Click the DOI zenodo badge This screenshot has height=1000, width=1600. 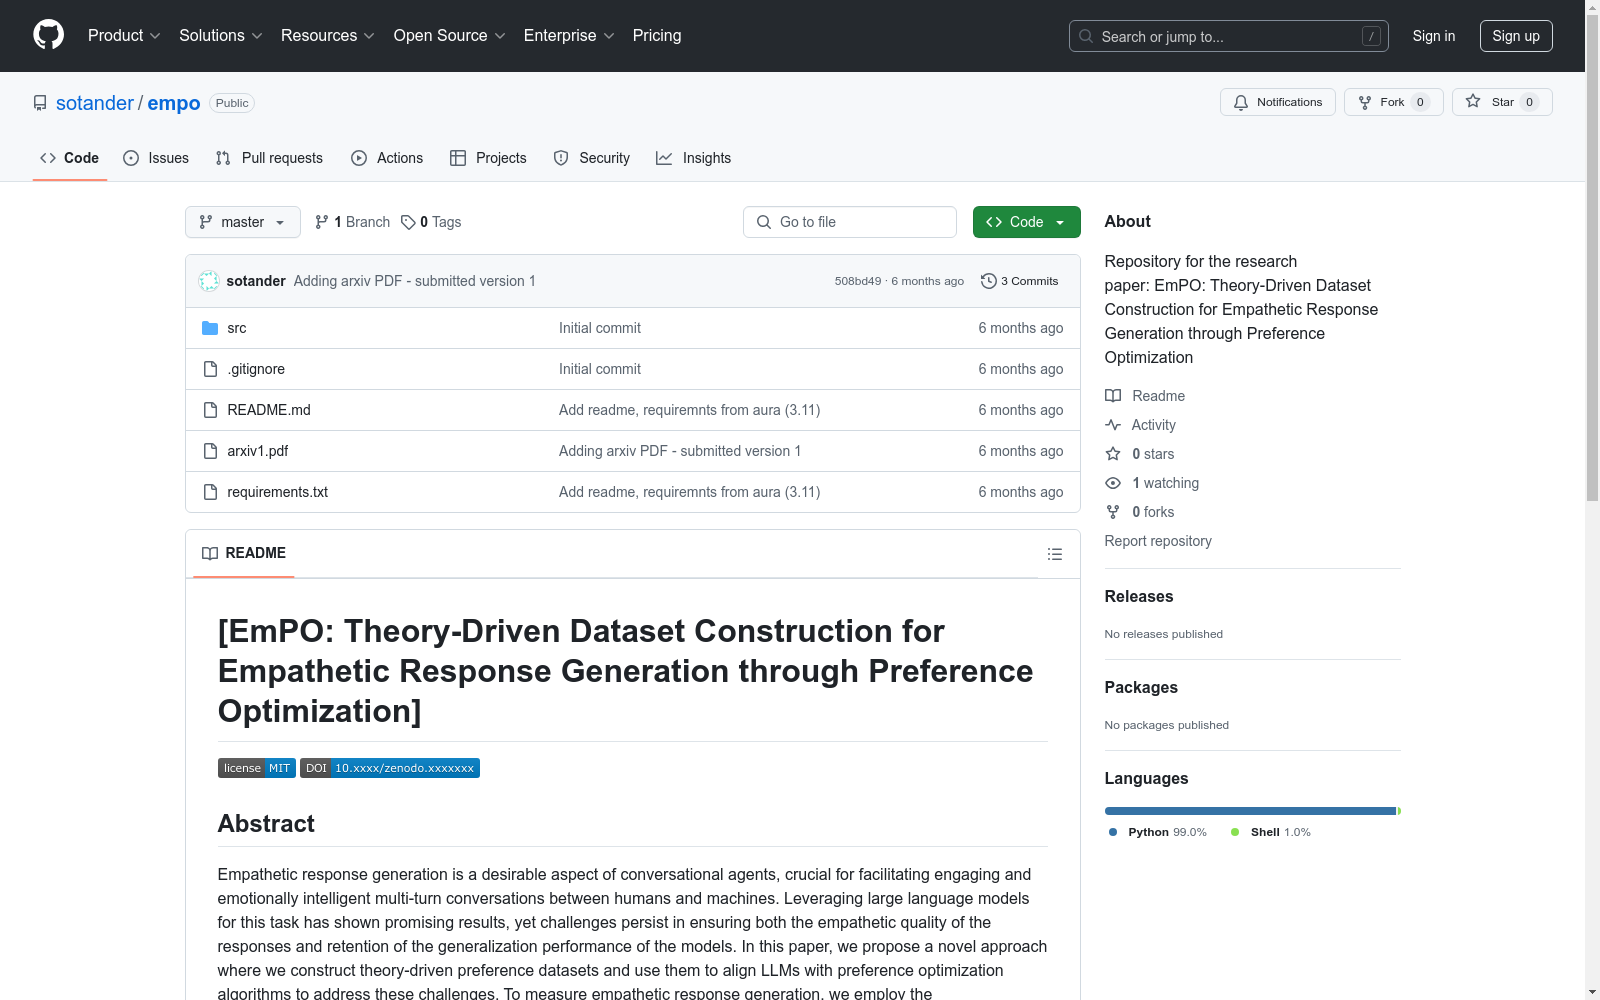[x=390, y=768]
